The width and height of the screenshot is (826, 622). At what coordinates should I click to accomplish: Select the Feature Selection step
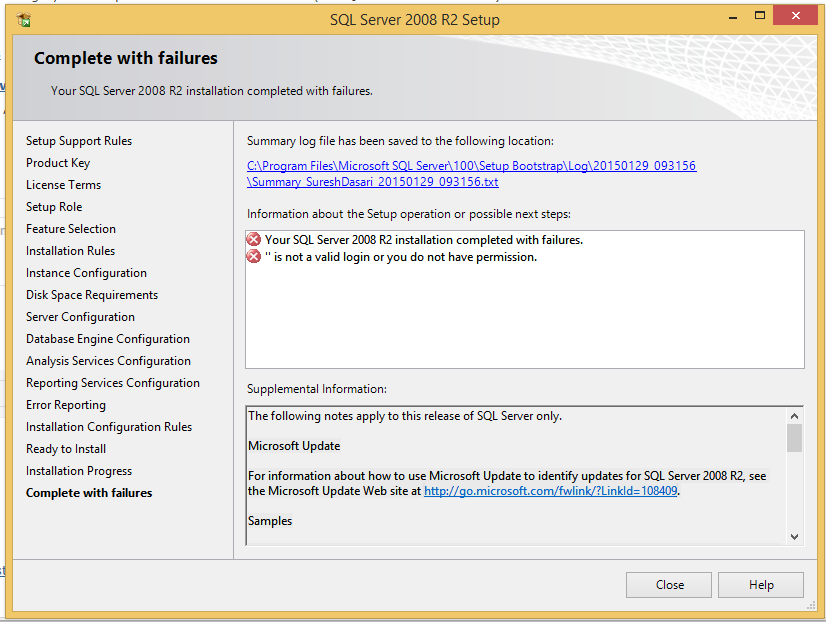click(71, 229)
